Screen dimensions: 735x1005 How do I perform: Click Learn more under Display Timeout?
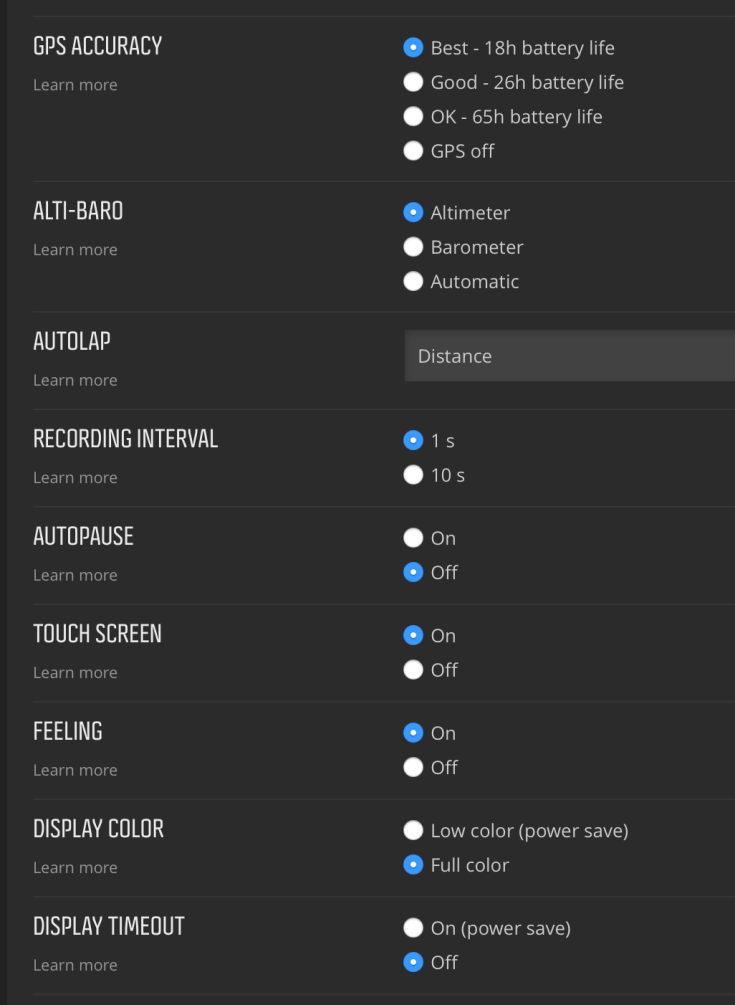(75, 965)
